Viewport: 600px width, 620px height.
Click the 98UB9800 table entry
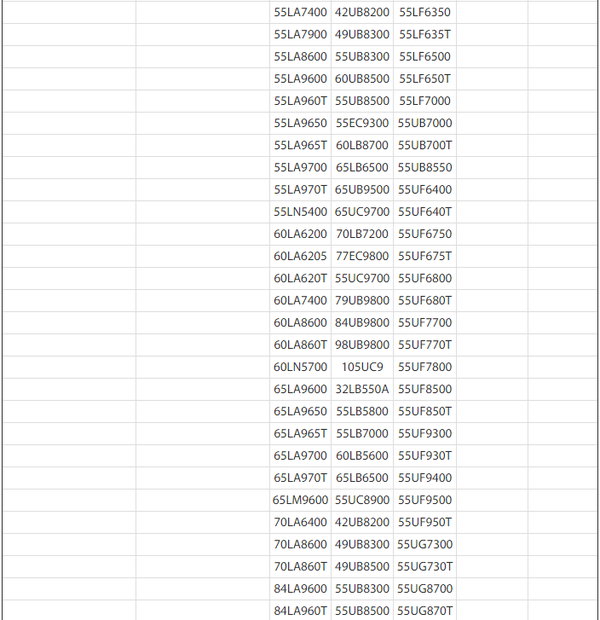[362, 345]
